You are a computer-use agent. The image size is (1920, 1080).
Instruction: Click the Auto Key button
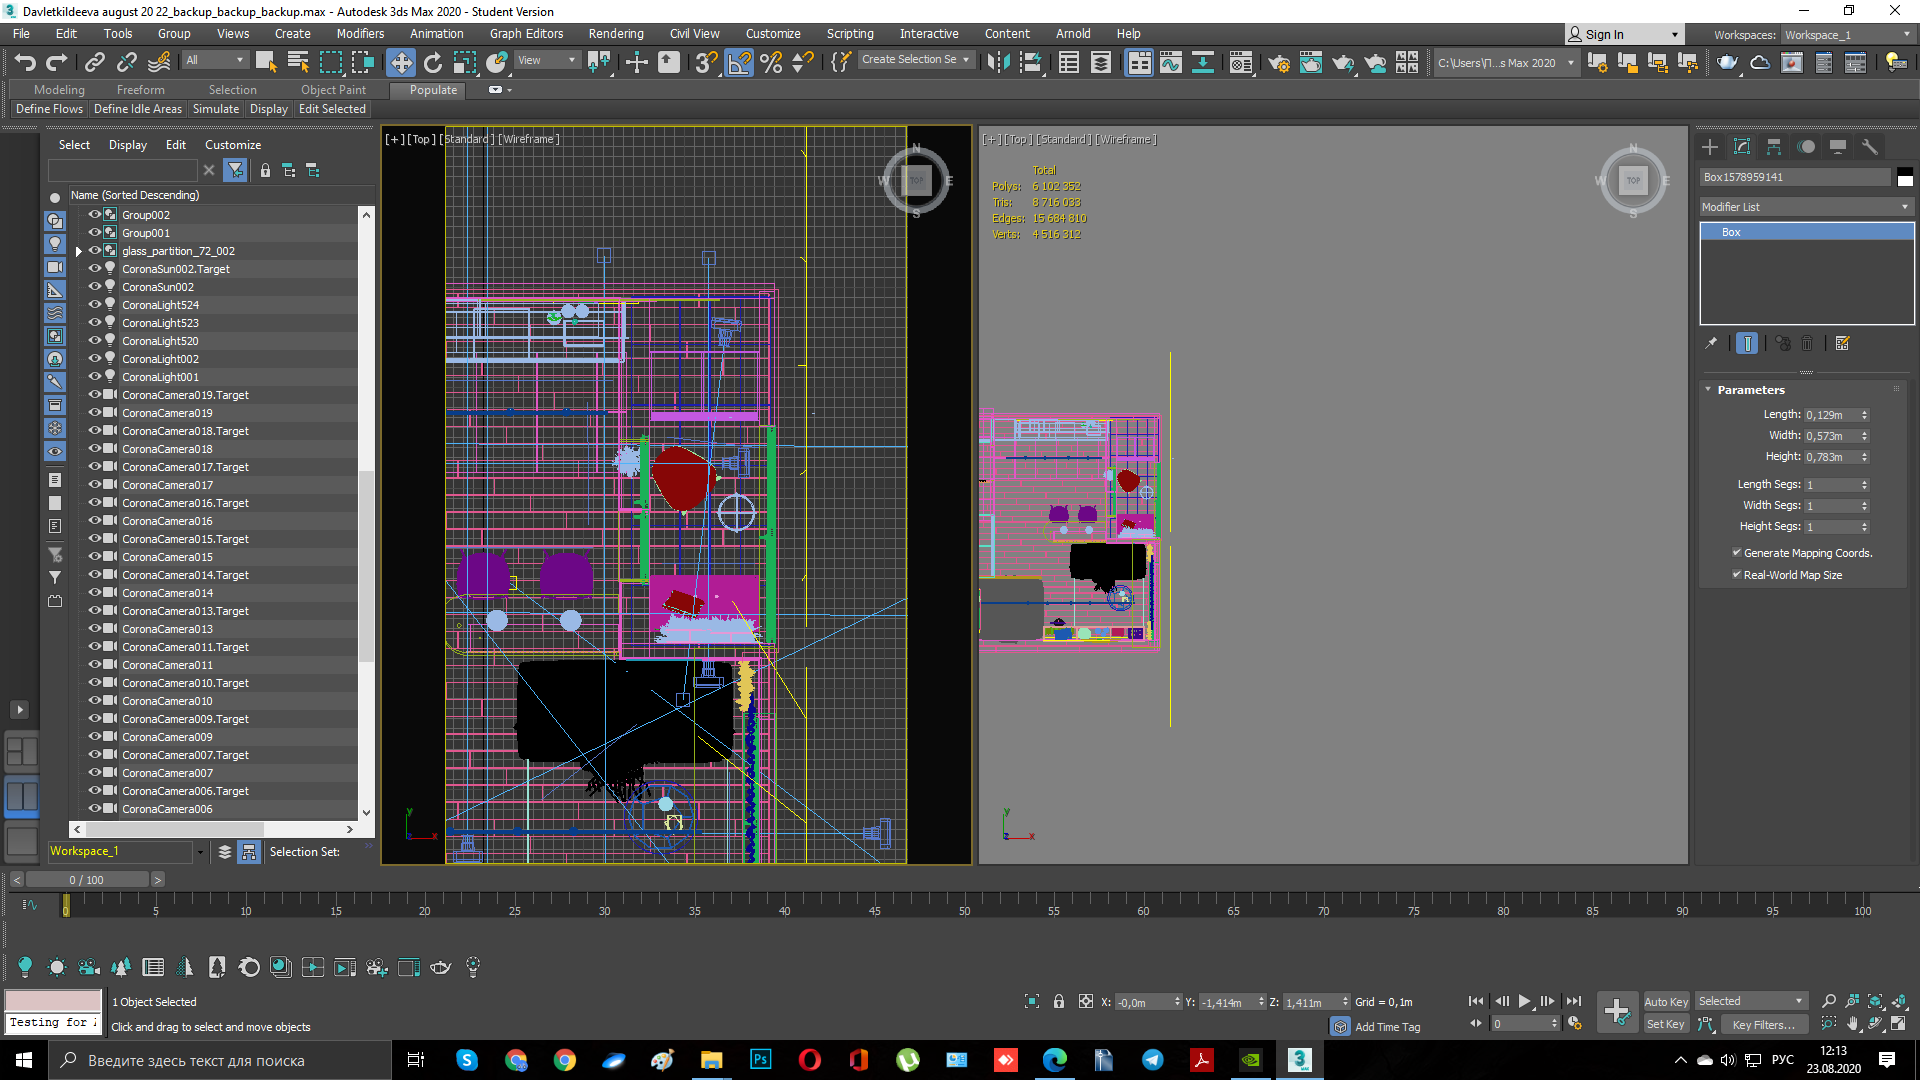1665,1002
